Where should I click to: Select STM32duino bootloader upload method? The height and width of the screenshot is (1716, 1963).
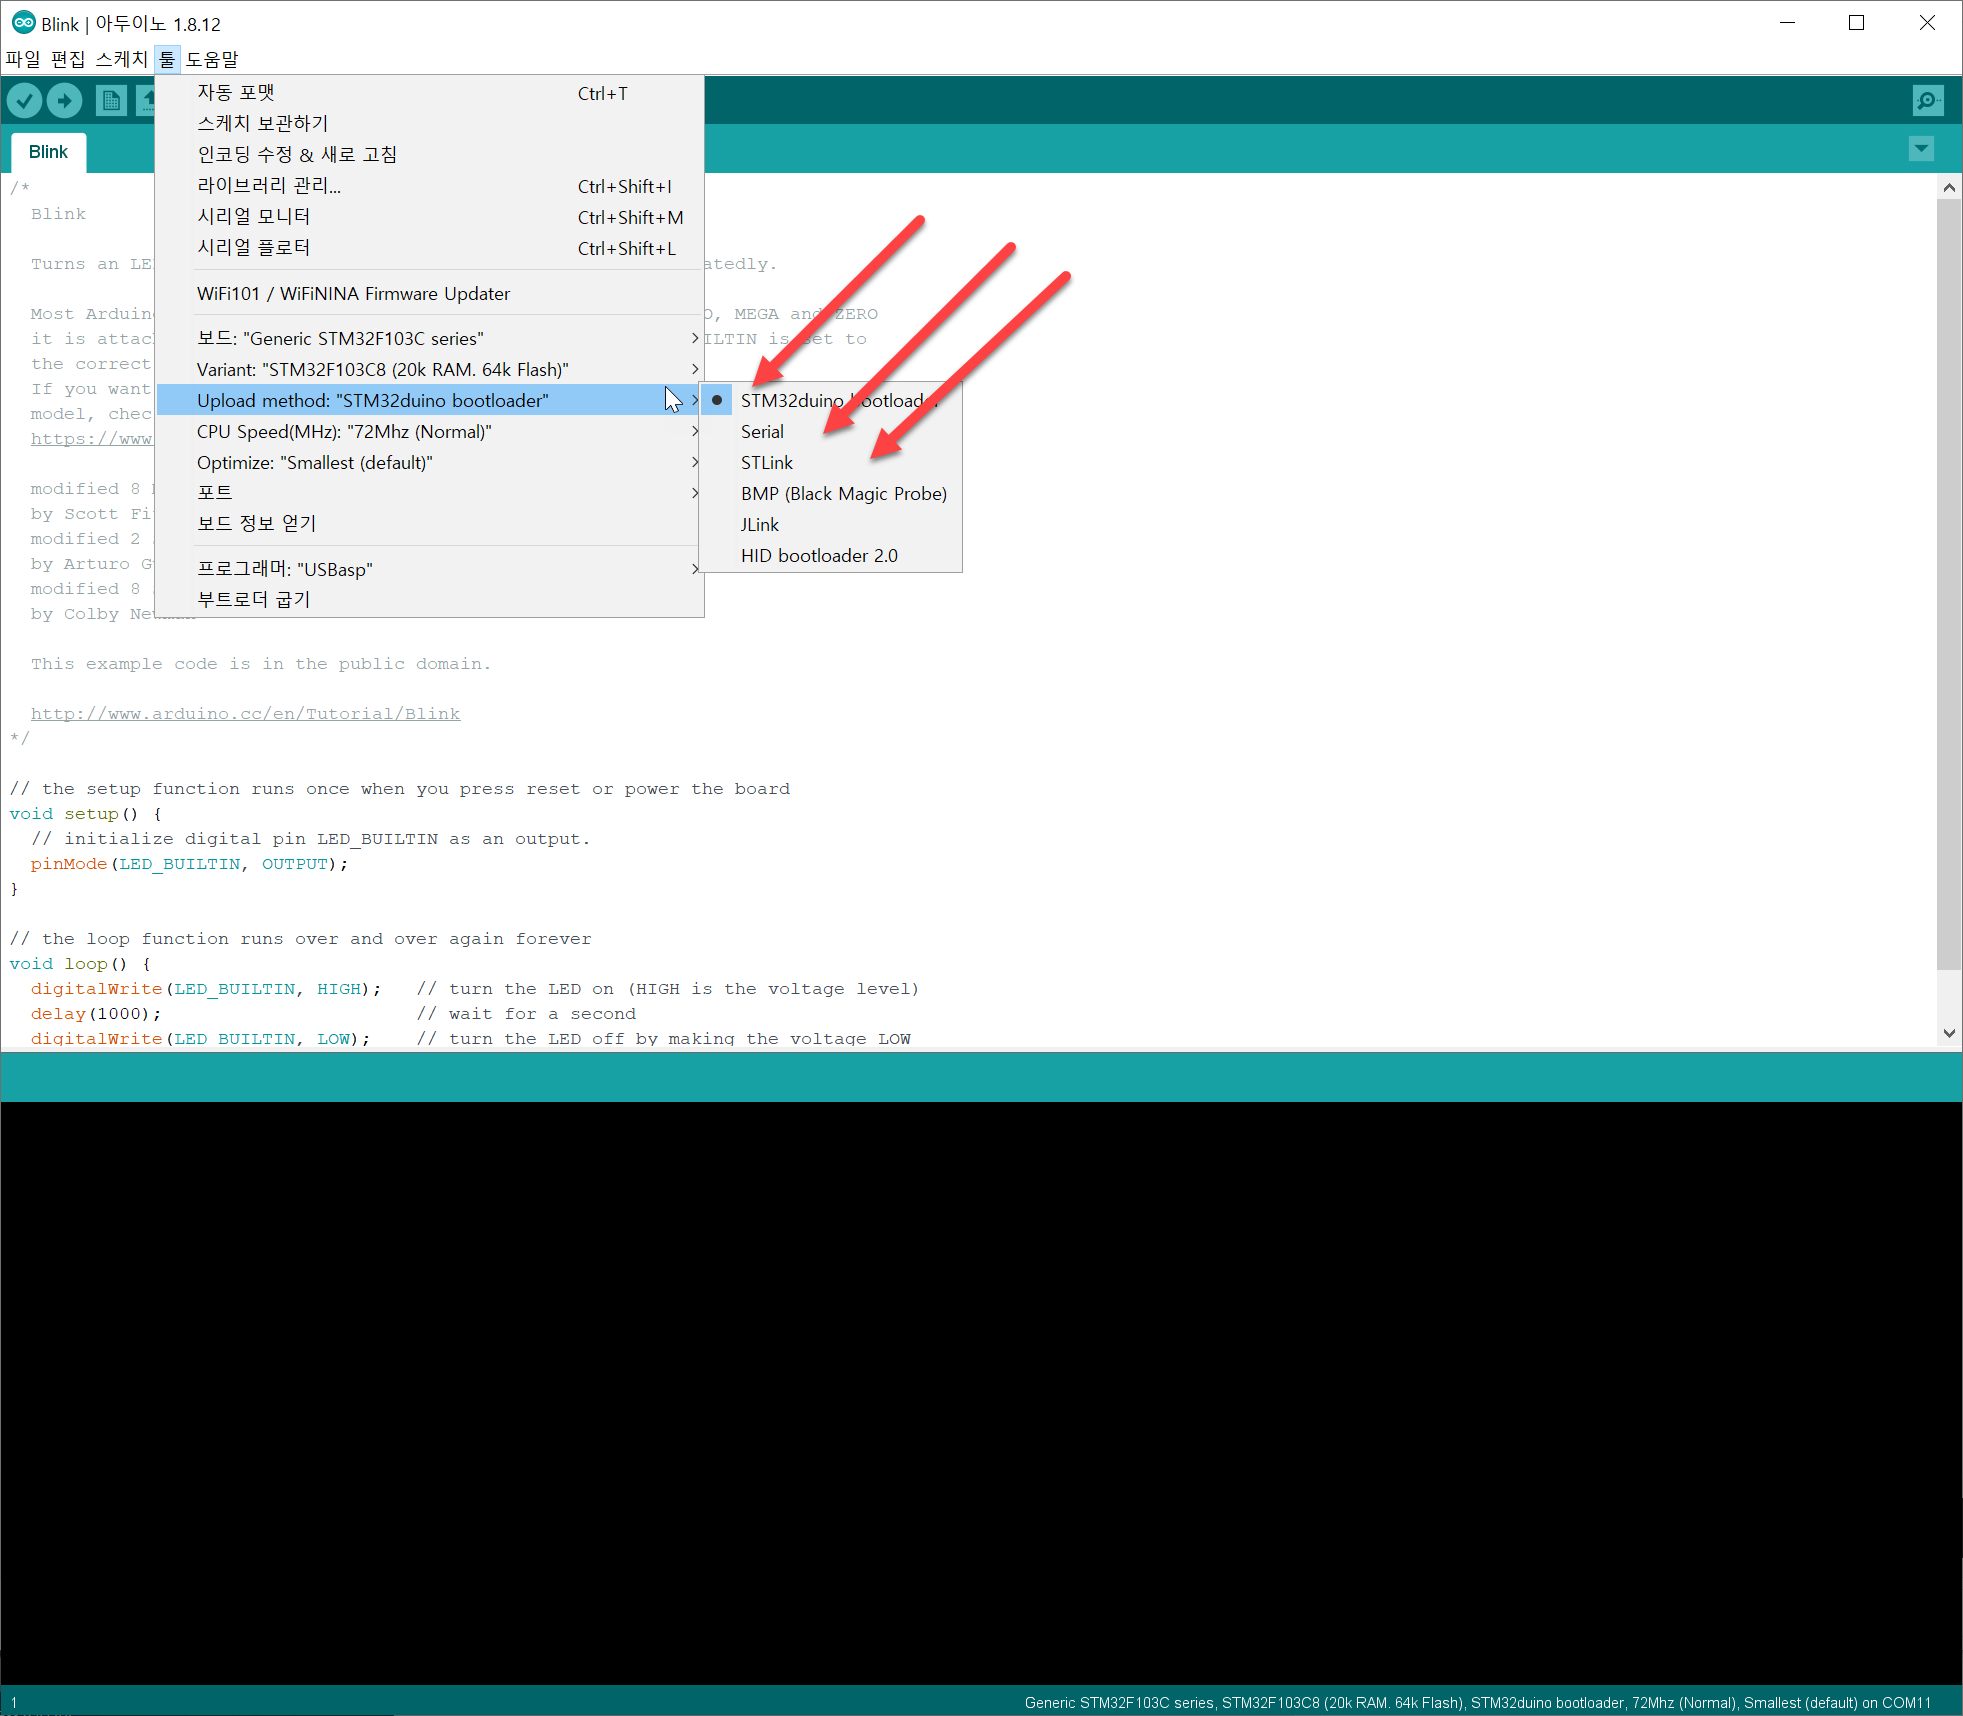[x=830, y=401]
